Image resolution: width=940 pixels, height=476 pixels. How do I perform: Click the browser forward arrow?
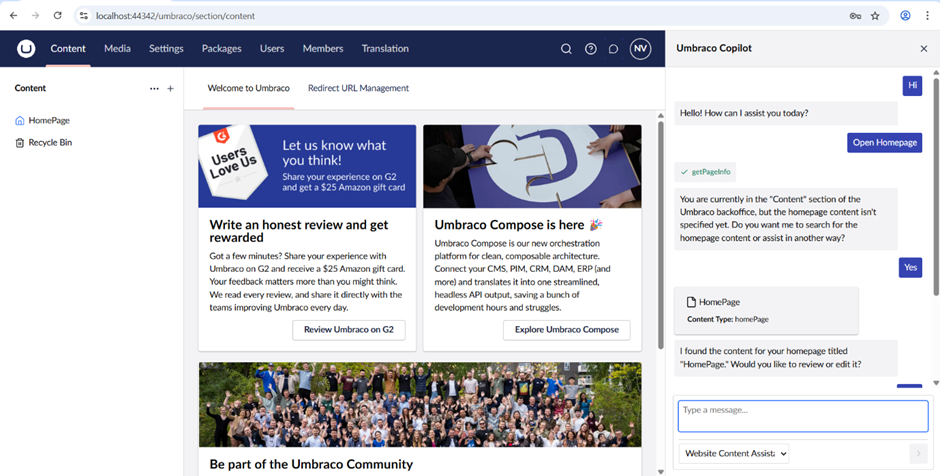click(35, 16)
